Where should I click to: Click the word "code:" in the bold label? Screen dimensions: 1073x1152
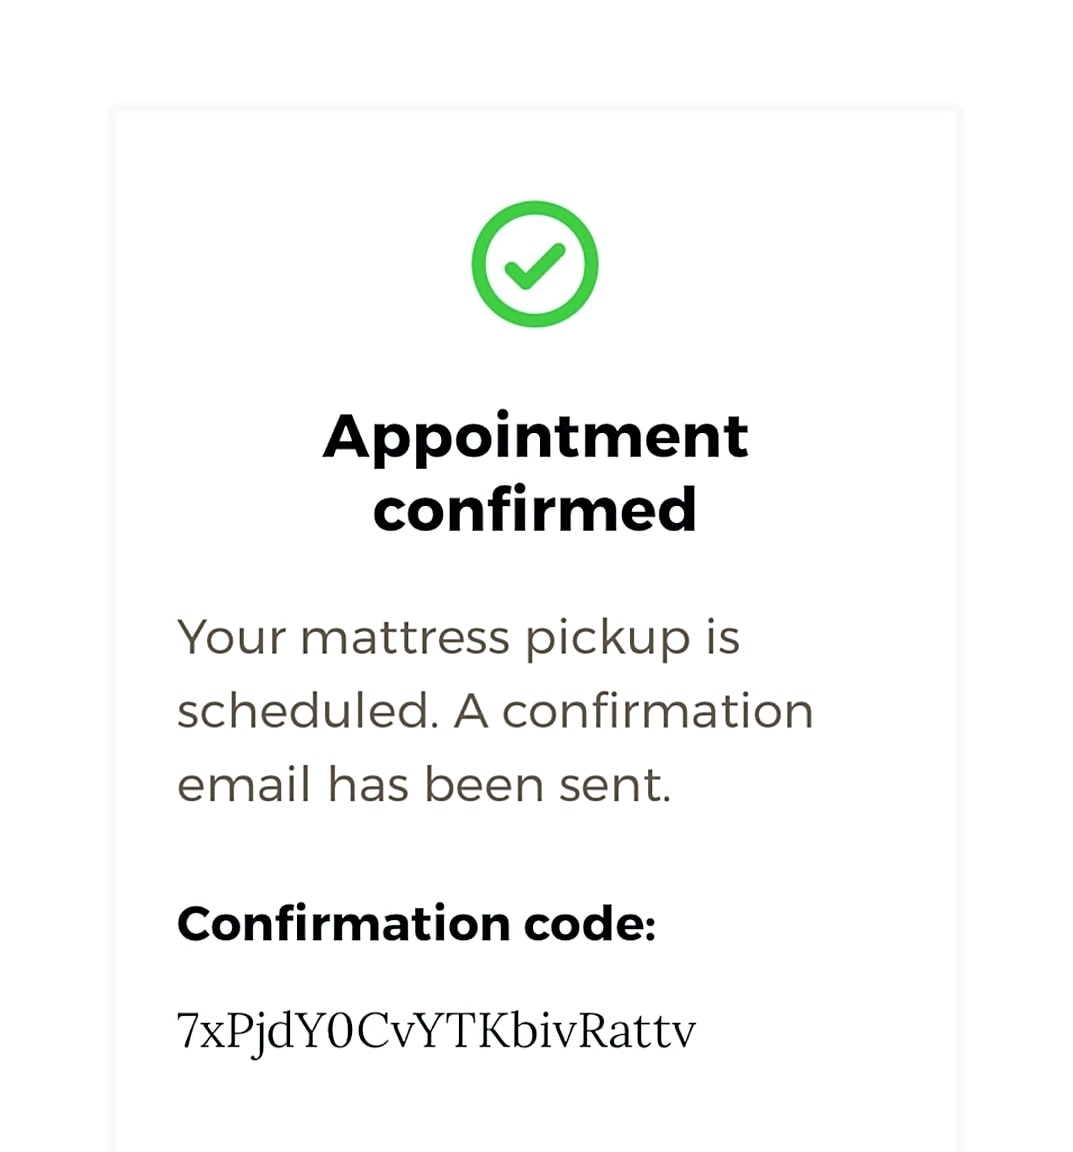point(589,924)
